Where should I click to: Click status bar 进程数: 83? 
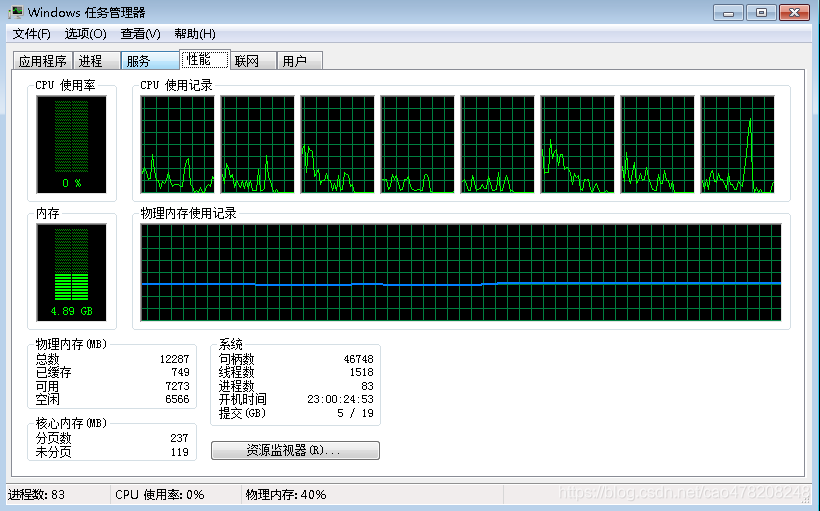pos(37,495)
